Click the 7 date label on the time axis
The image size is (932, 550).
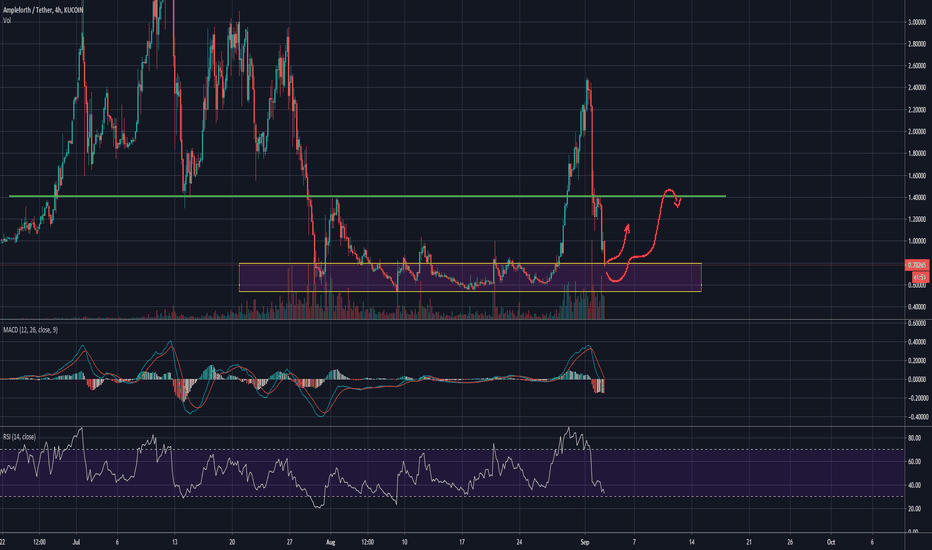634,542
